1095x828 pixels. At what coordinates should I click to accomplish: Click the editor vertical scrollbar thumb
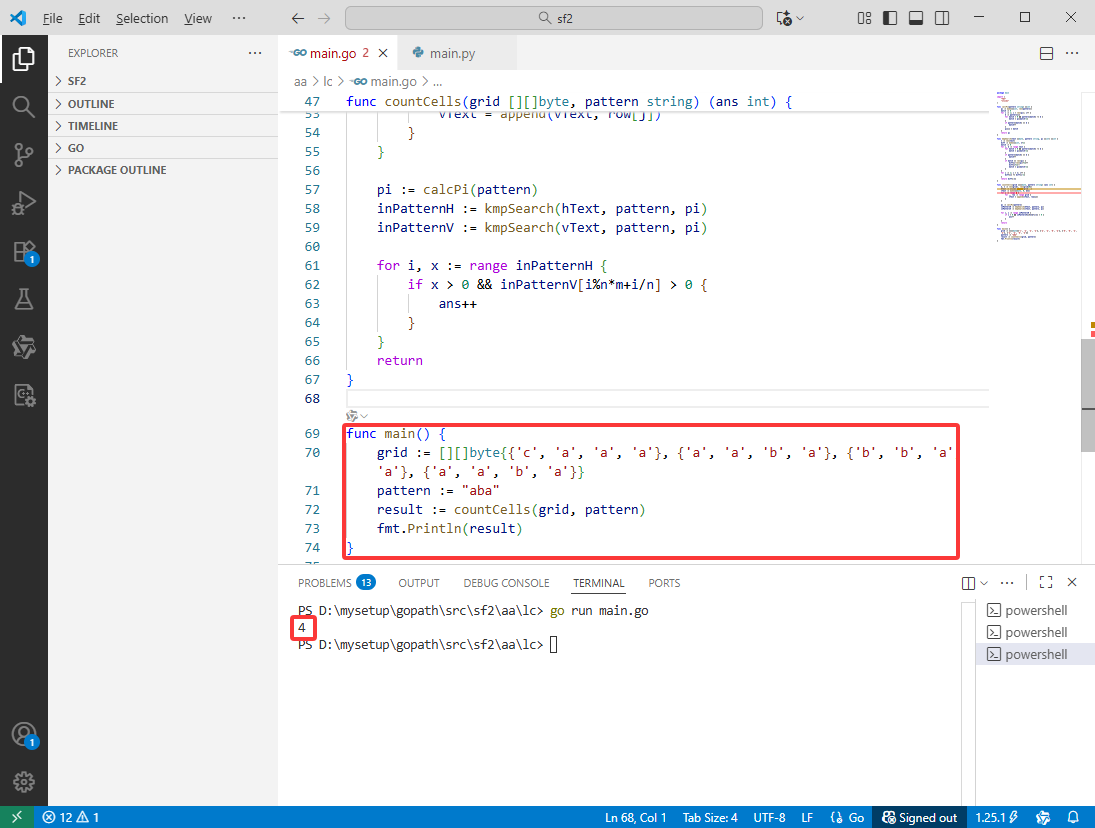coord(1088,397)
